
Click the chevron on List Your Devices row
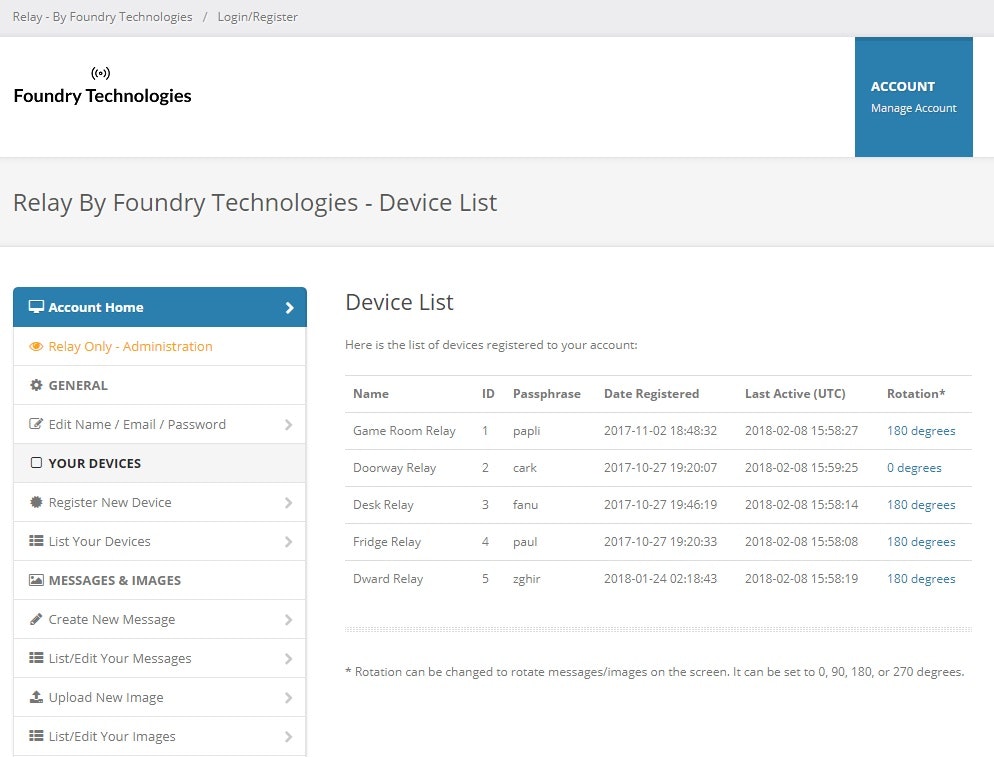(x=288, y=541)
